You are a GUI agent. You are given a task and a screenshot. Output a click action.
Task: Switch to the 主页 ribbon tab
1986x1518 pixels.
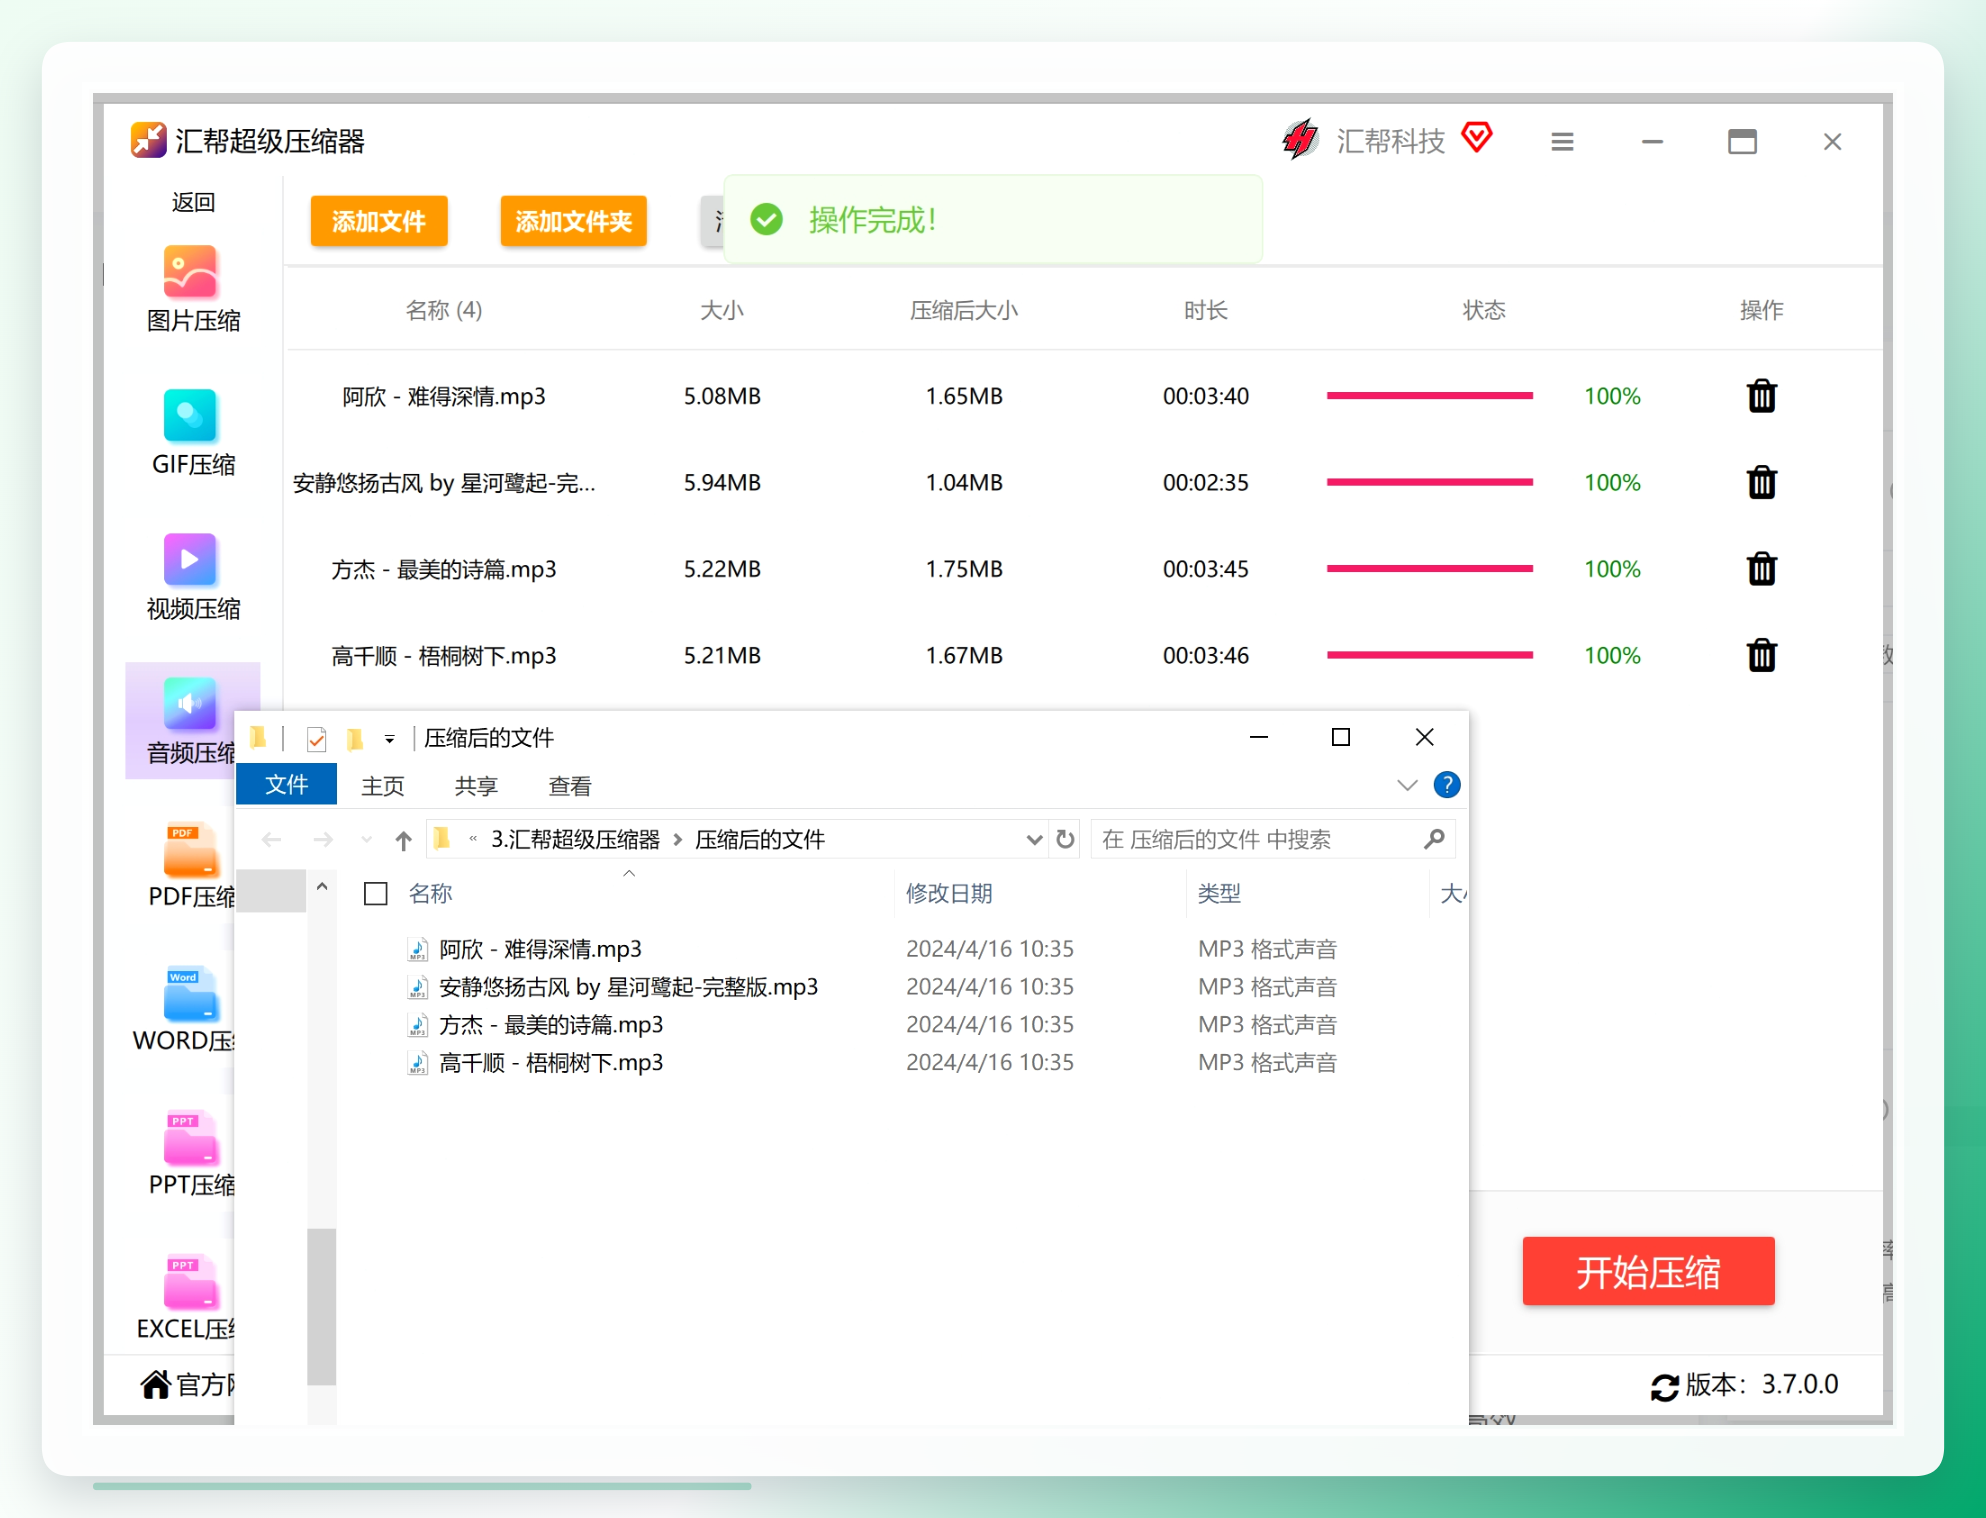point(383,786)
